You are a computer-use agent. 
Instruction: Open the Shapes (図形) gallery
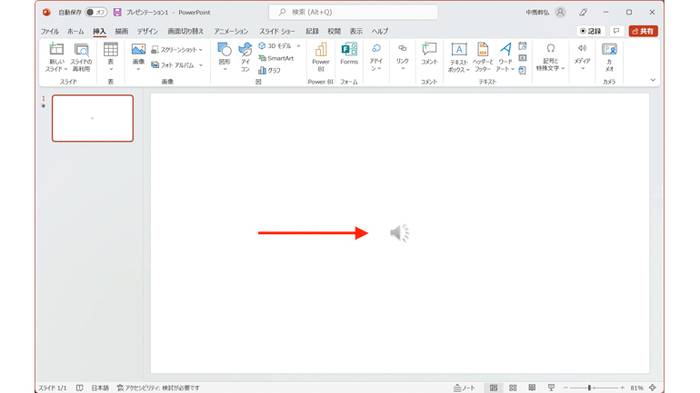pos(224,57)
